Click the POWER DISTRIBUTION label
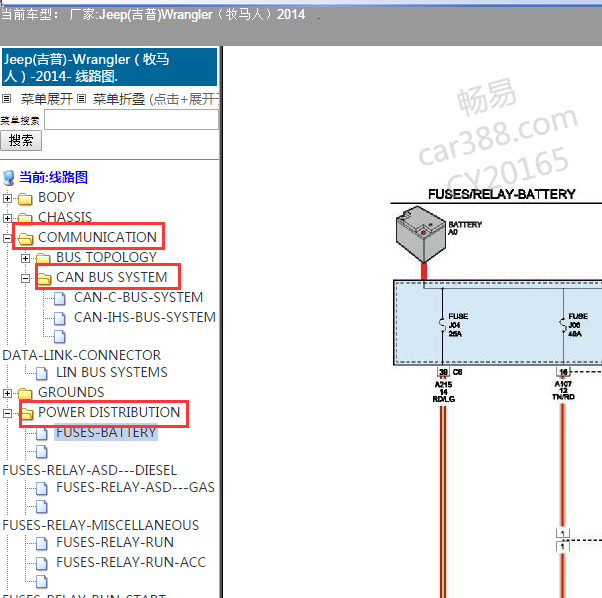This screenshot has width=602, height=598. [109, 412]
